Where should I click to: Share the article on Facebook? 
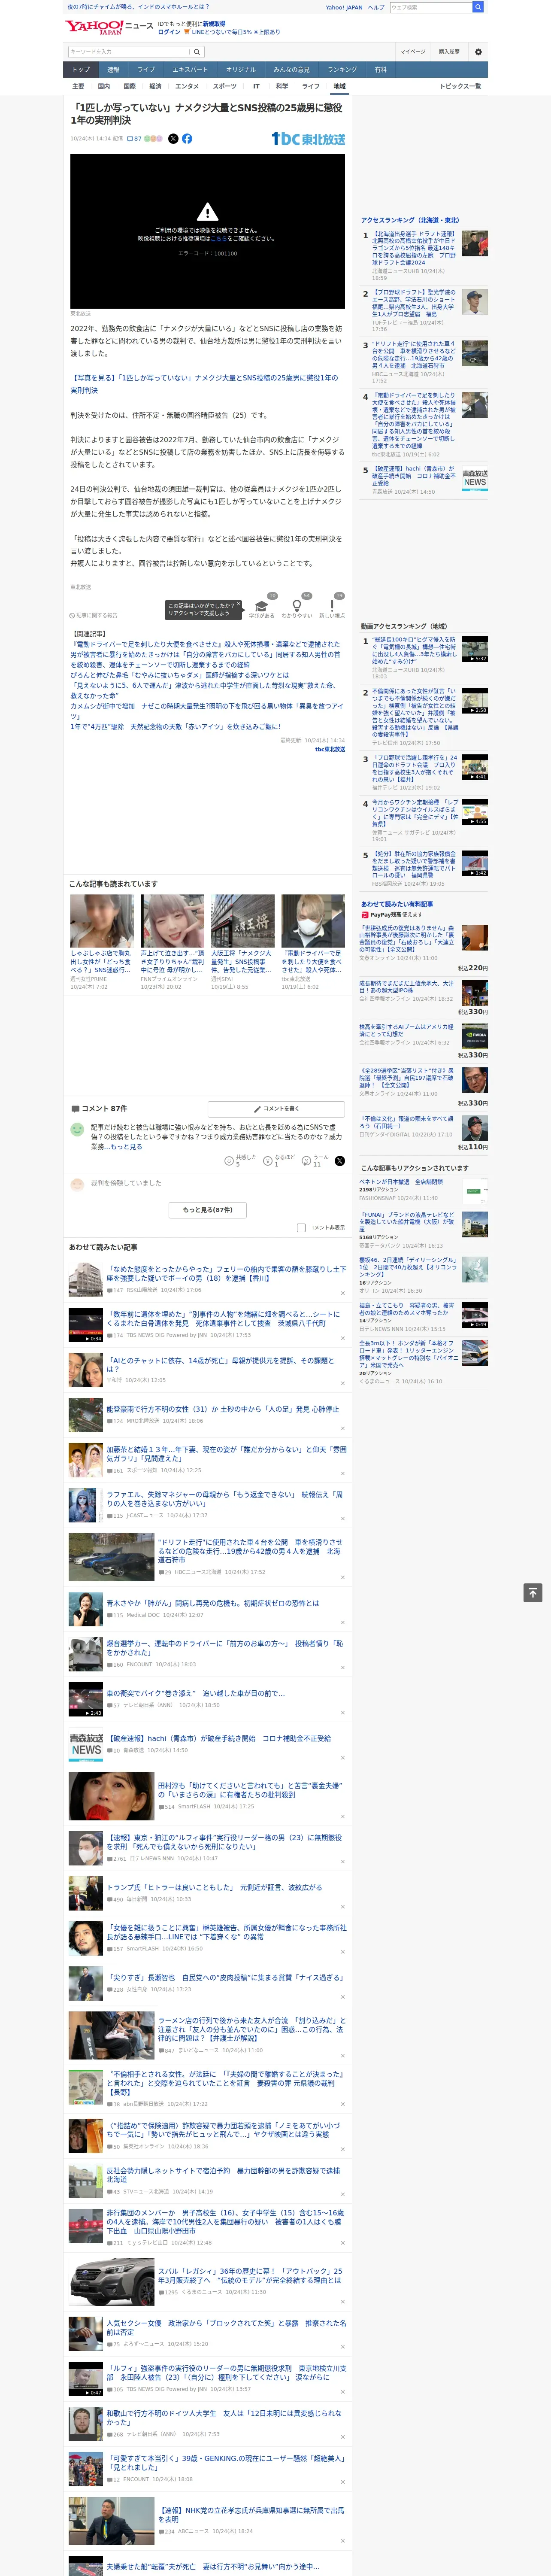(x=187, y=139)
